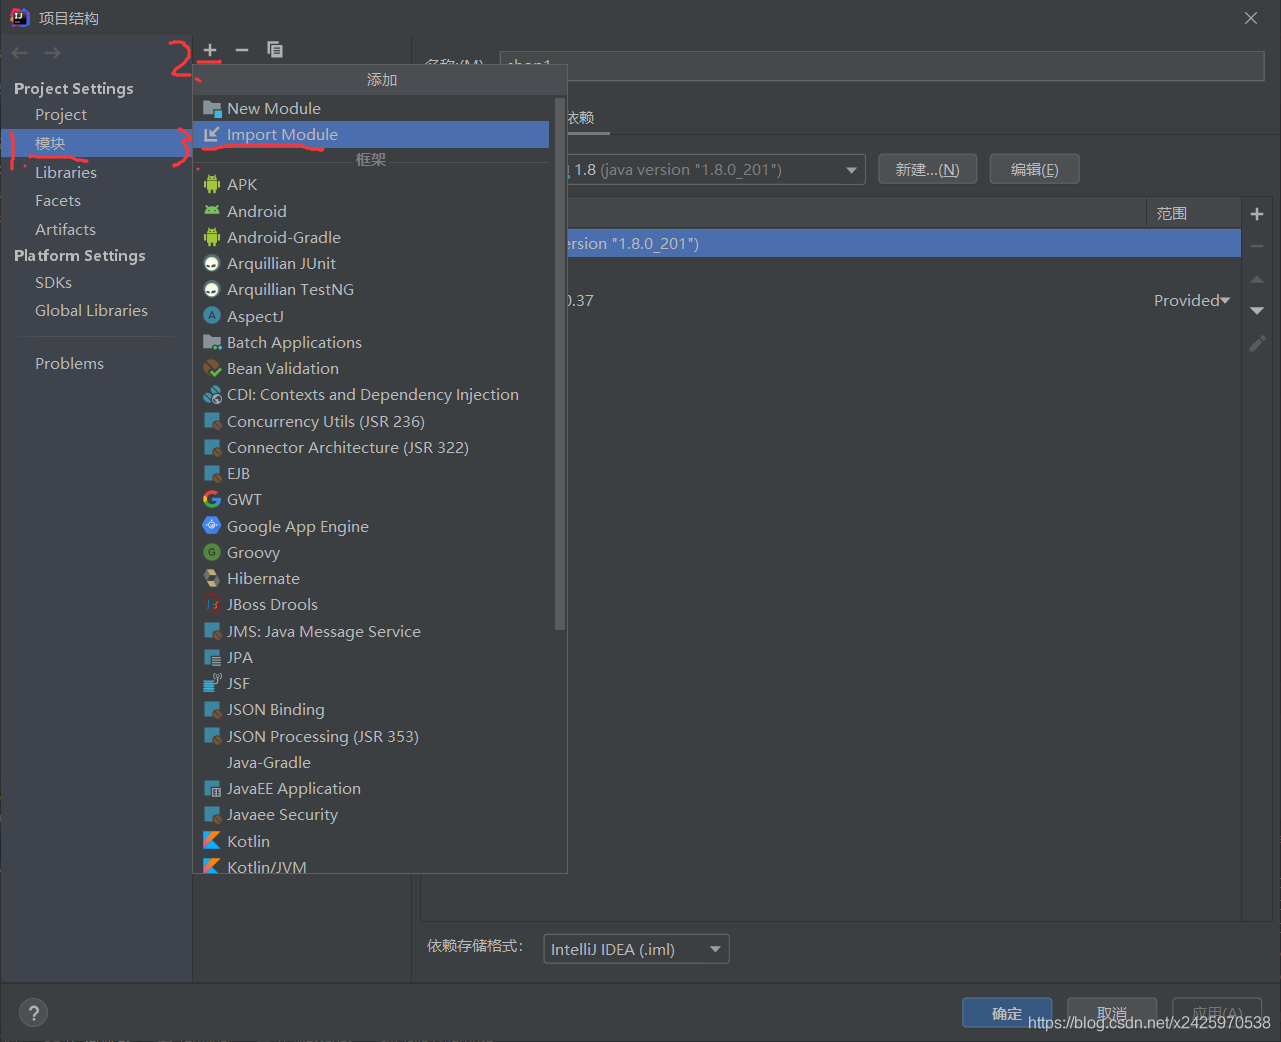The width and height of the screenshot is (1281, 1042).
Task: Choose Import Module from the add menu
Action: click(371, 134)
